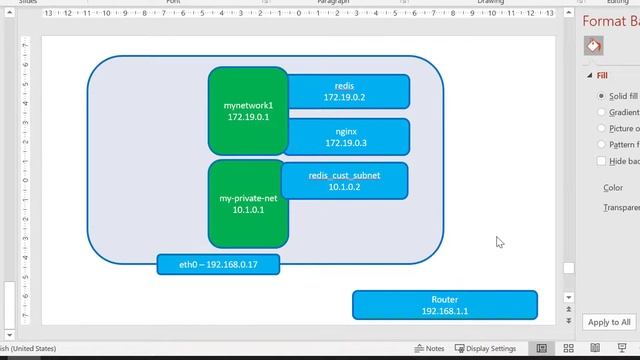Image resolution: width=640 pixels, height=360 pixels.
Task: Select Picture or texture fill option
Action: pos(601,129)
